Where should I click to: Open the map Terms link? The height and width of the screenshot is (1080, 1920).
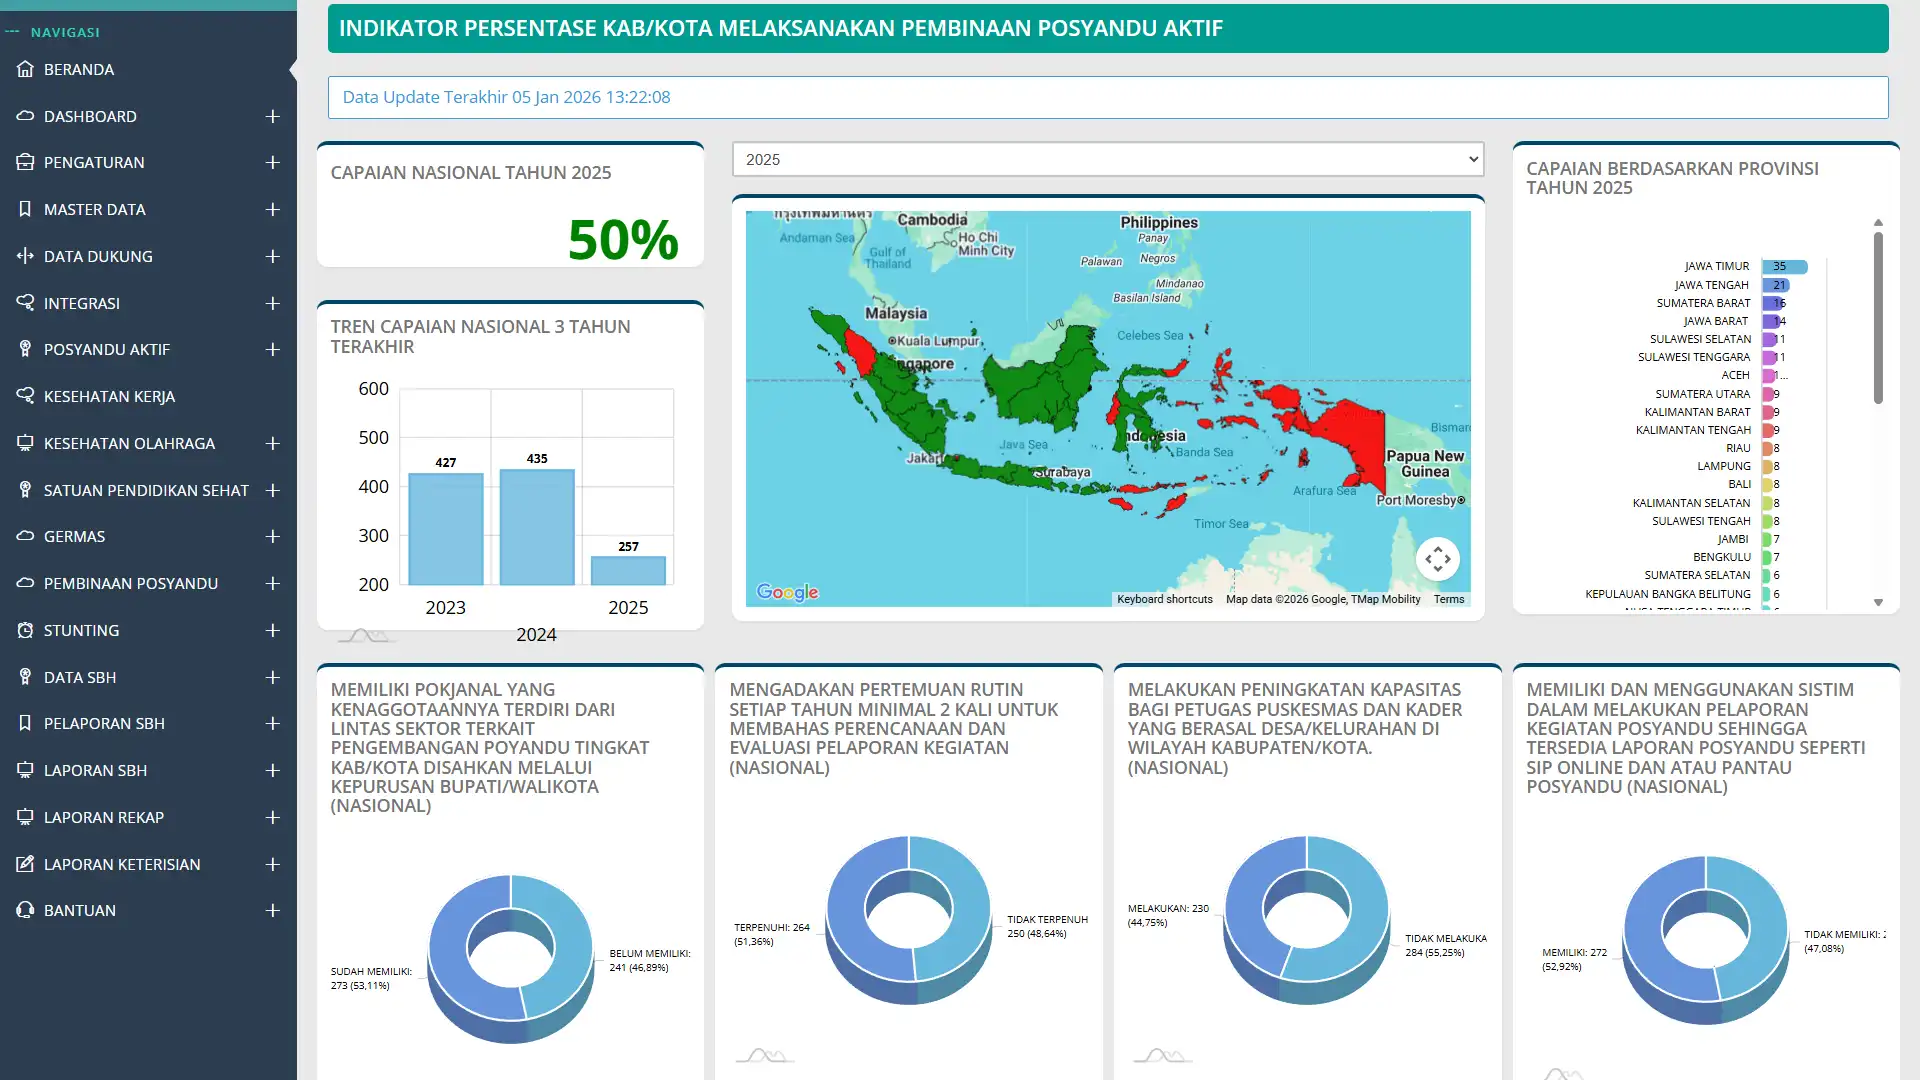pyautogui.click(x=1448, y=599)
